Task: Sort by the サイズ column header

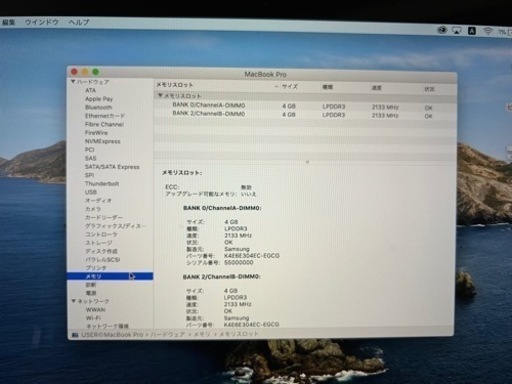Action: pos(290,87)
